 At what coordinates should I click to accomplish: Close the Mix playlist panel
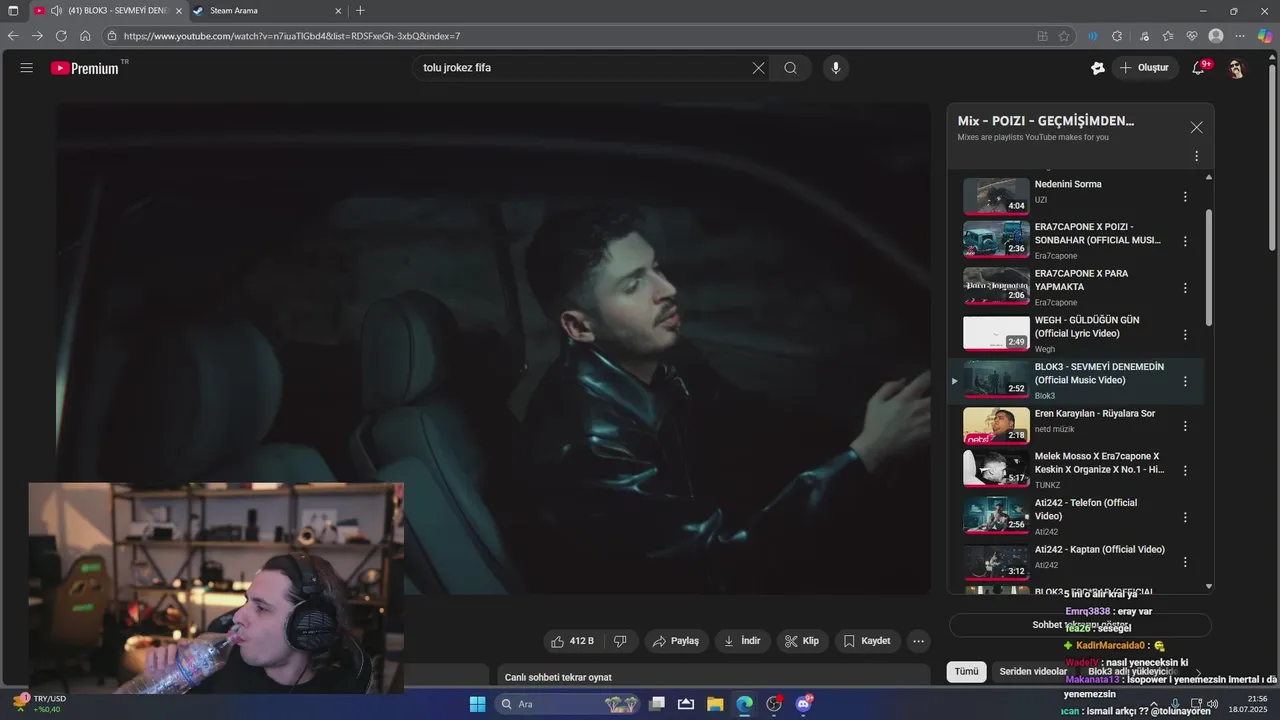[1196, 127]
